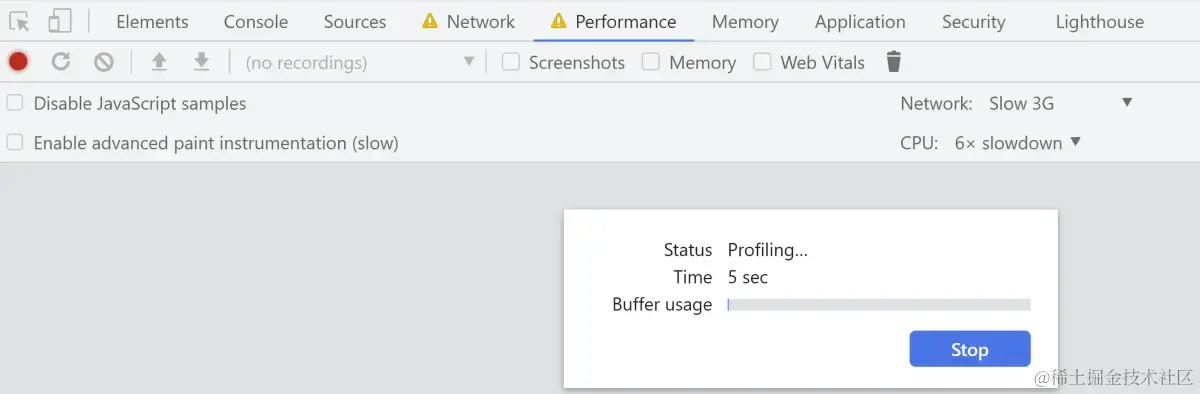Click the red record button
The image size is (1200, 394).
pyautogui.click(x=18, y=62)
